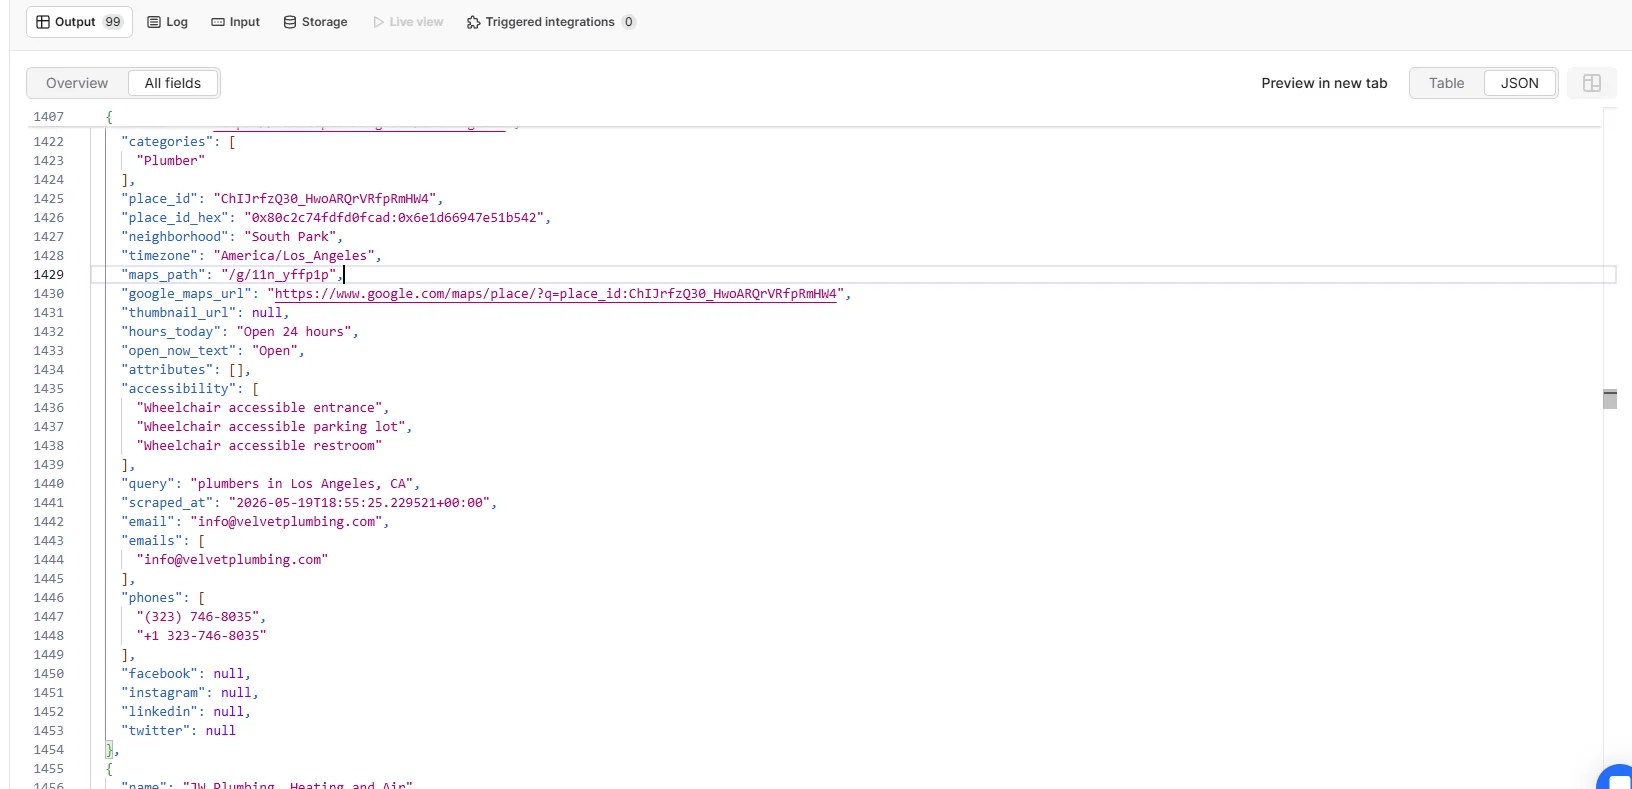Click line number 1455
The width and height of the screenshot is (1632, 789).
[x=49, y=769]
